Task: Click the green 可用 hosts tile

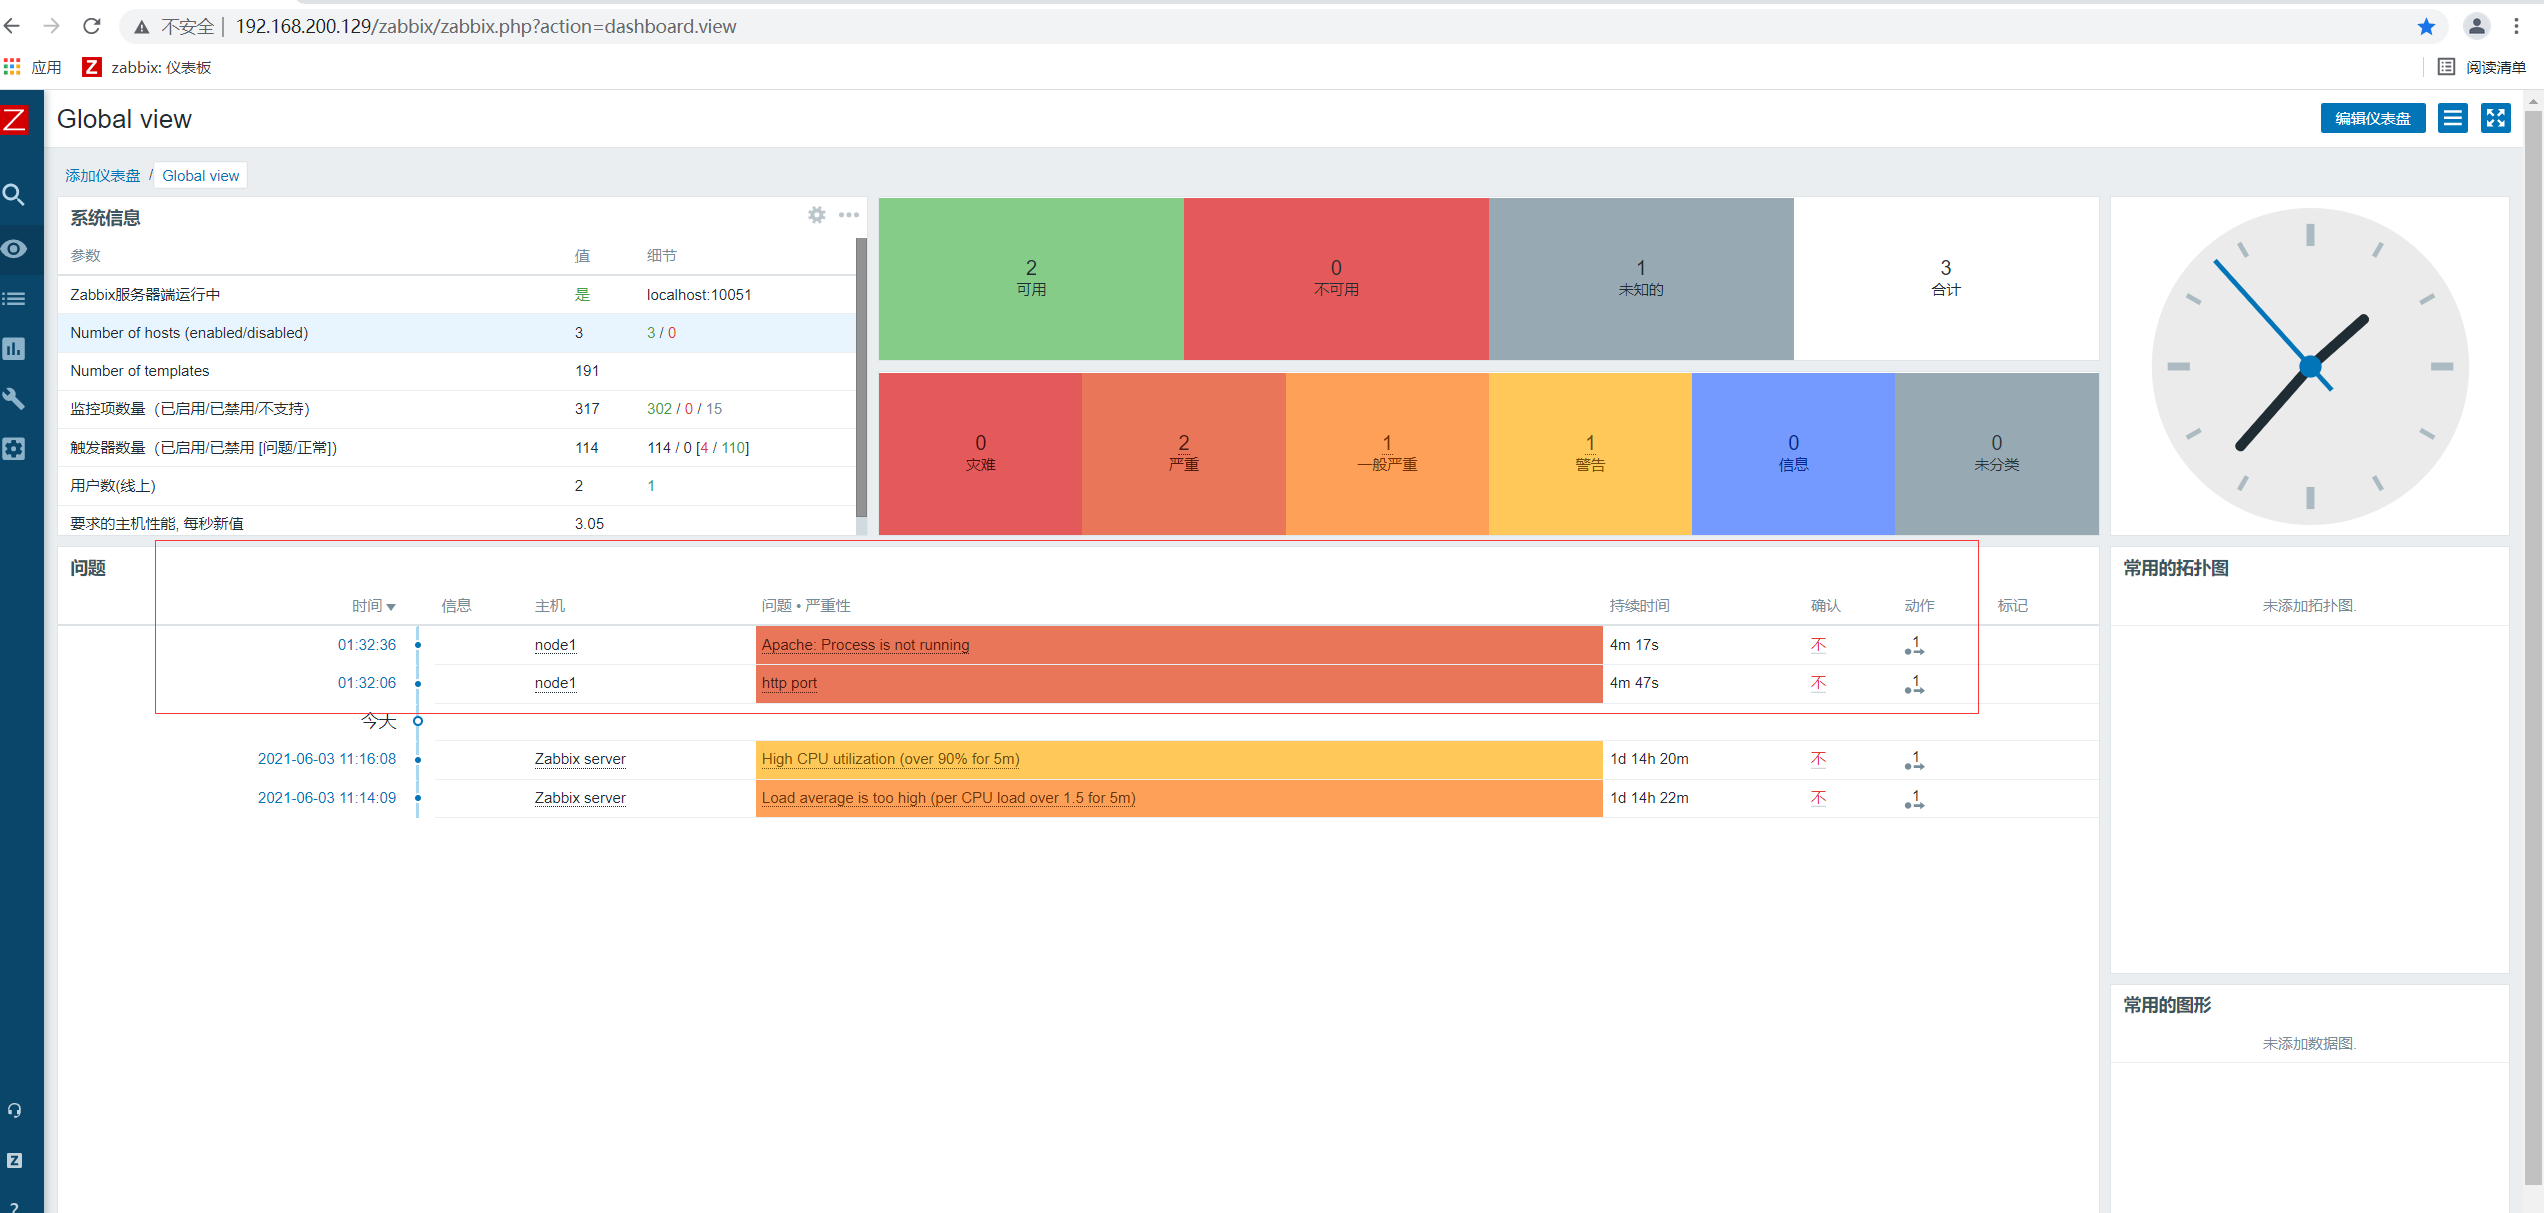Action: point(1031,278)
